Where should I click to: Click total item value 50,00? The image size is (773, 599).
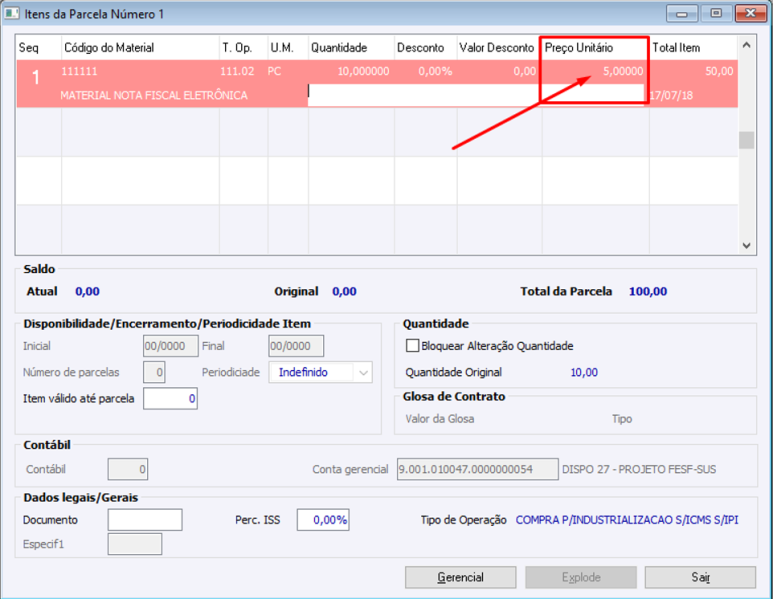[719, 71]
